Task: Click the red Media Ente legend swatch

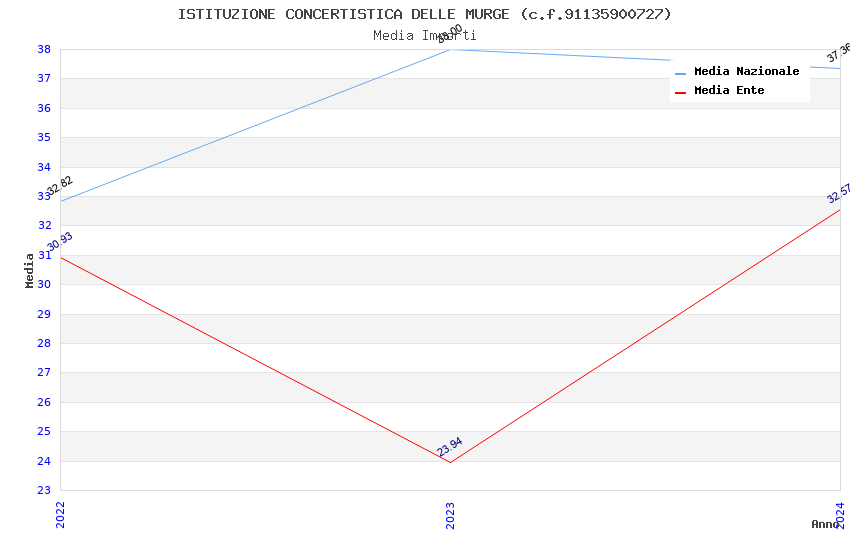Action: coord(680,93)
